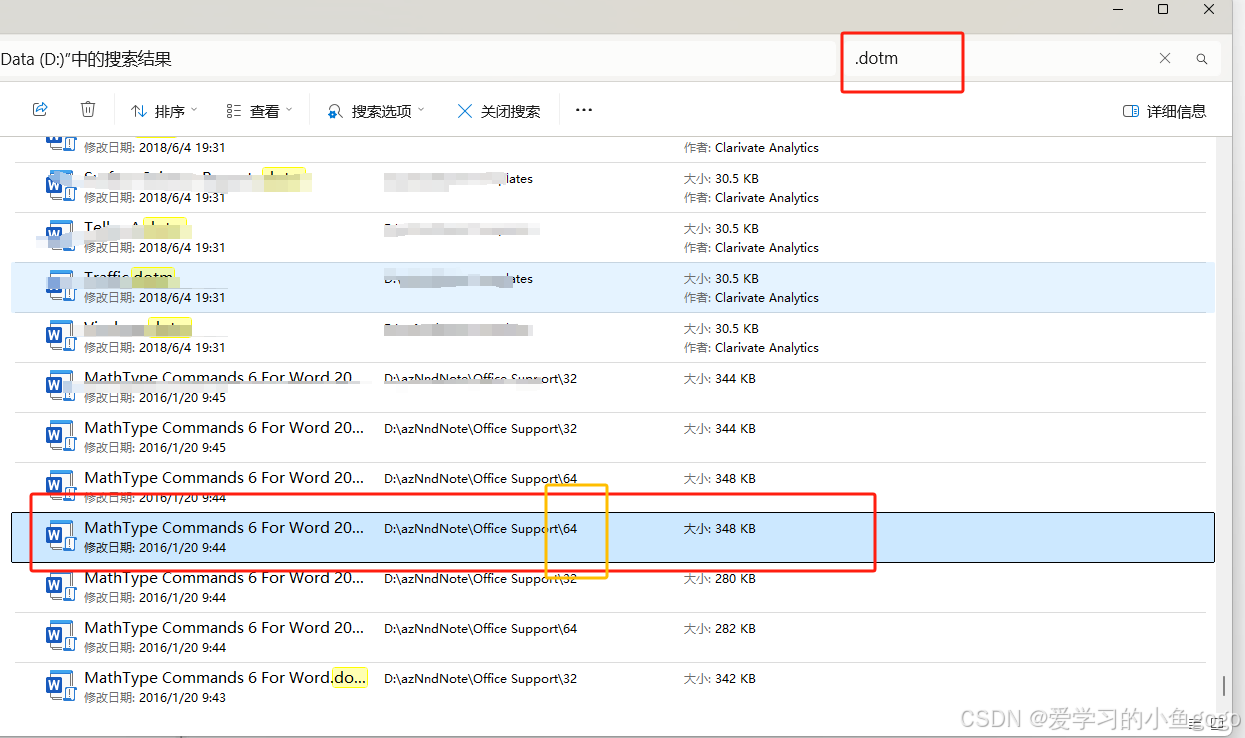The height and width of the screenshot is (738, 1245).
Task: Click the Word icon of the 280 KB file
Action: pos(60,586)
